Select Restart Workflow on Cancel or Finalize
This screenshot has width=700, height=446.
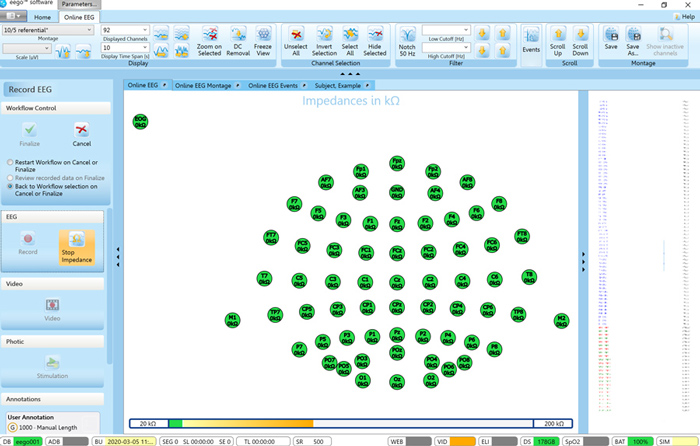tap(10, 162)
